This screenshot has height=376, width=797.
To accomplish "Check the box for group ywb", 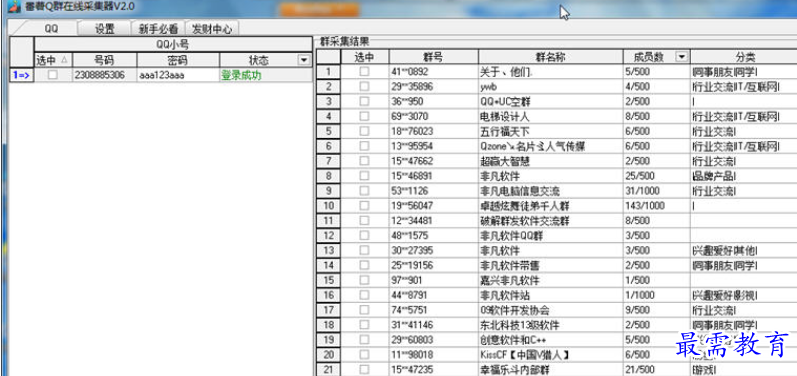I will click(364, 87).
